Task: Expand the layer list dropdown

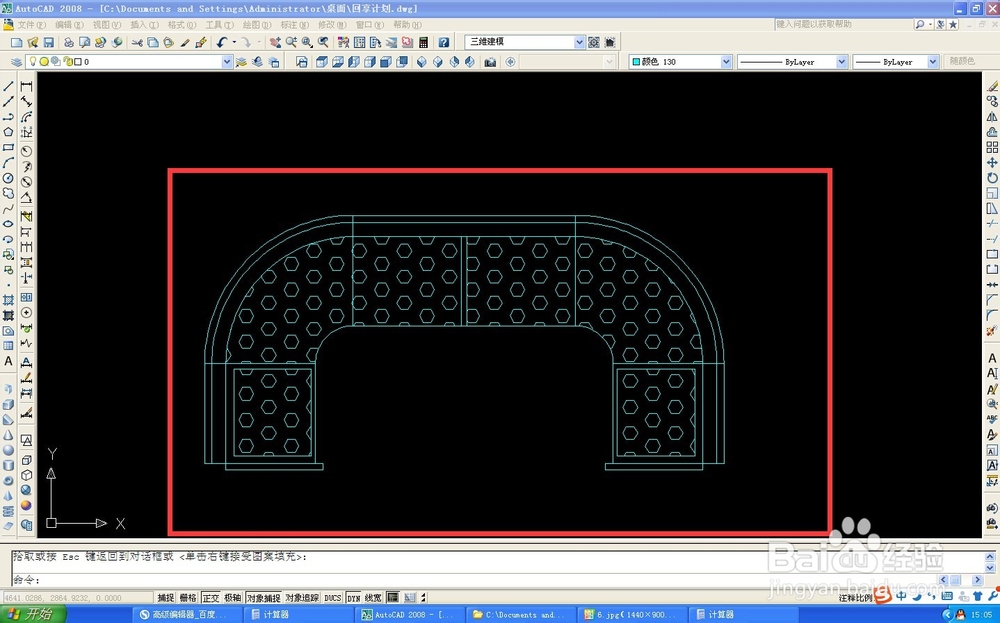Action: coord(227,62)
